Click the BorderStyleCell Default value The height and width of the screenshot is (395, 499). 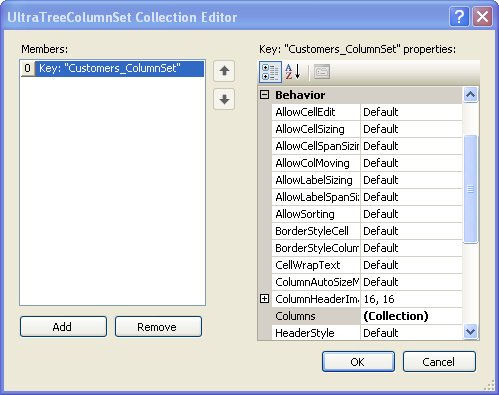pos(411,231)
